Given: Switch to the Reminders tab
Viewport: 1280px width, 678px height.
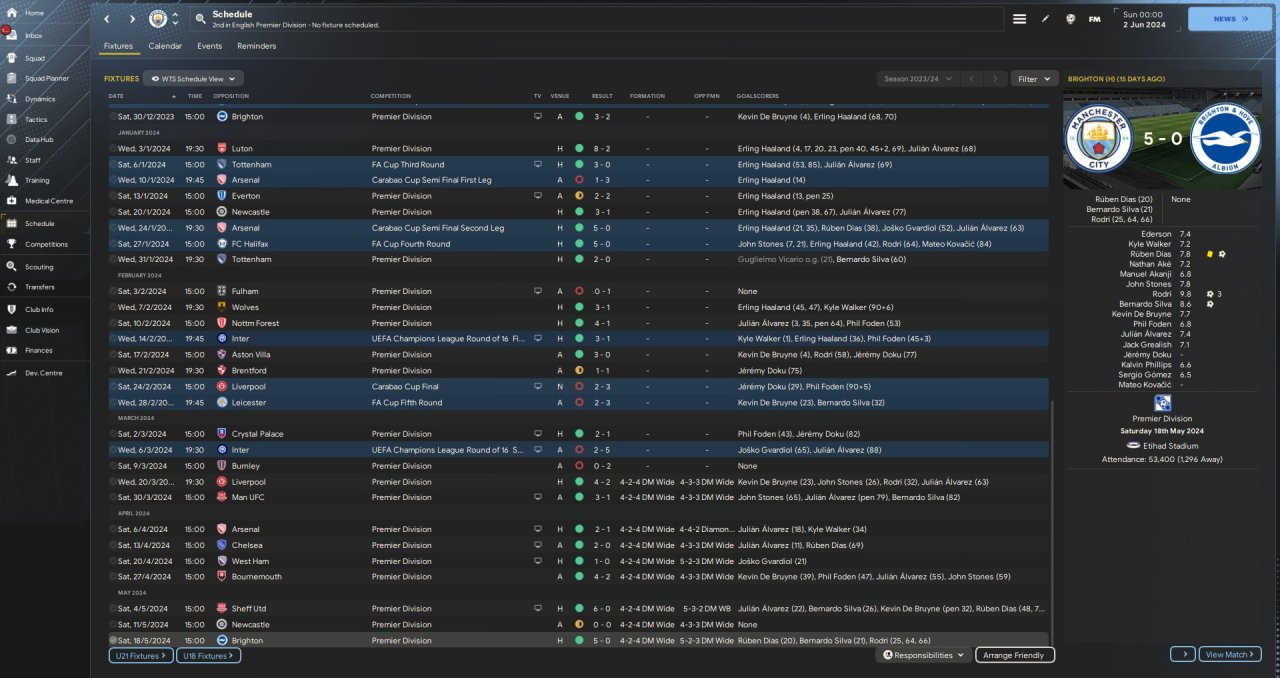Looking at the screenshot, I should click(256, 46).
